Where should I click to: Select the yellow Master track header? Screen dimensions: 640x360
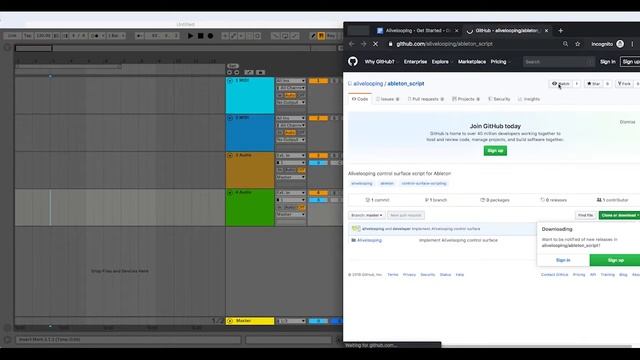[x=250, y=321]
